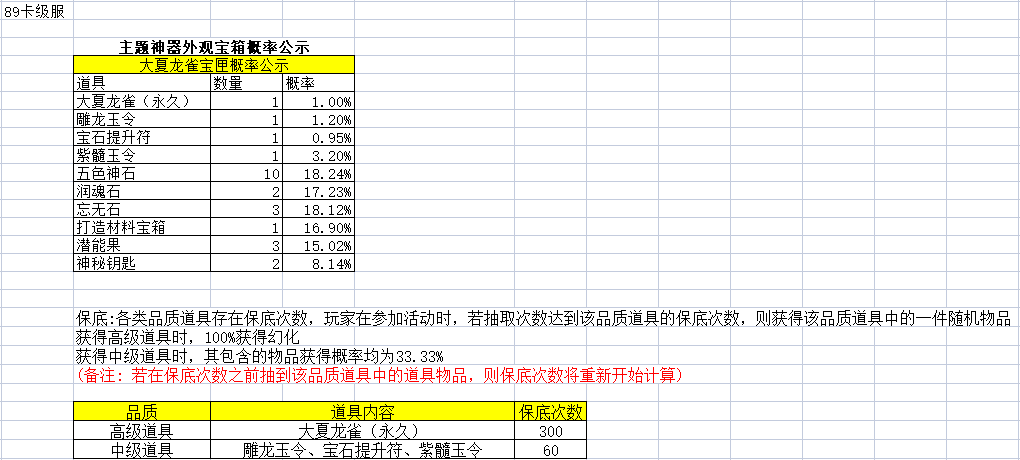
Task: Click the red 备注 note line
Action: click(379, 375)
